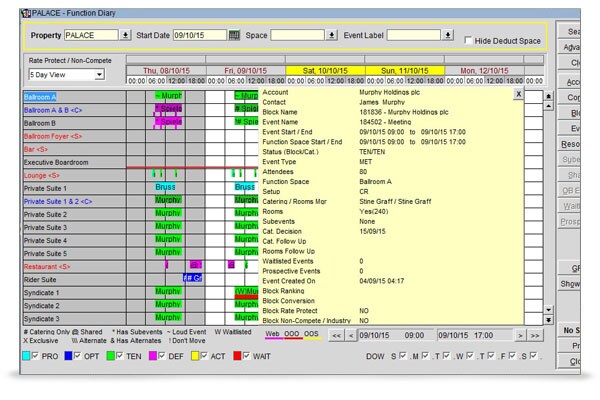600x400 pixels.
Task: Jump back with the double-left arrow button
Action: pos(336,336)
